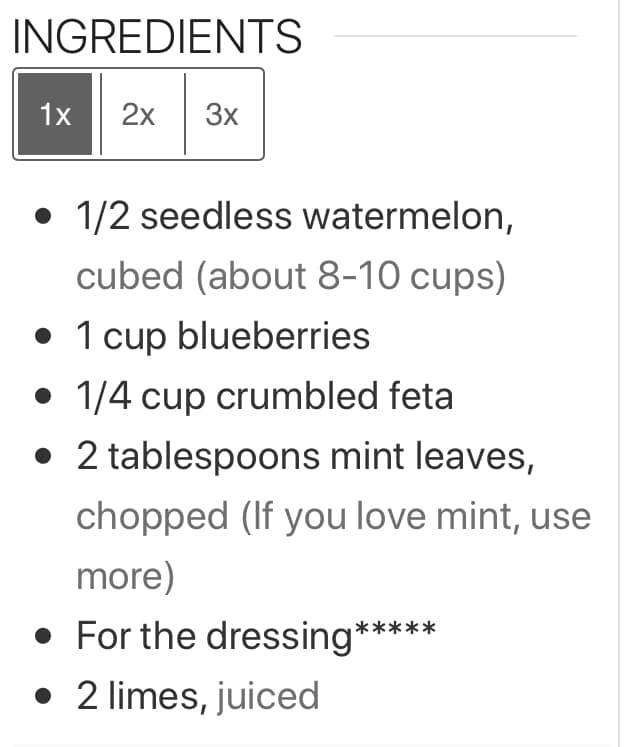Click the bullet beside seedless watermelon
Image resolution: width=625 pixels, height=747 pixels.
(x=42, y=216)
